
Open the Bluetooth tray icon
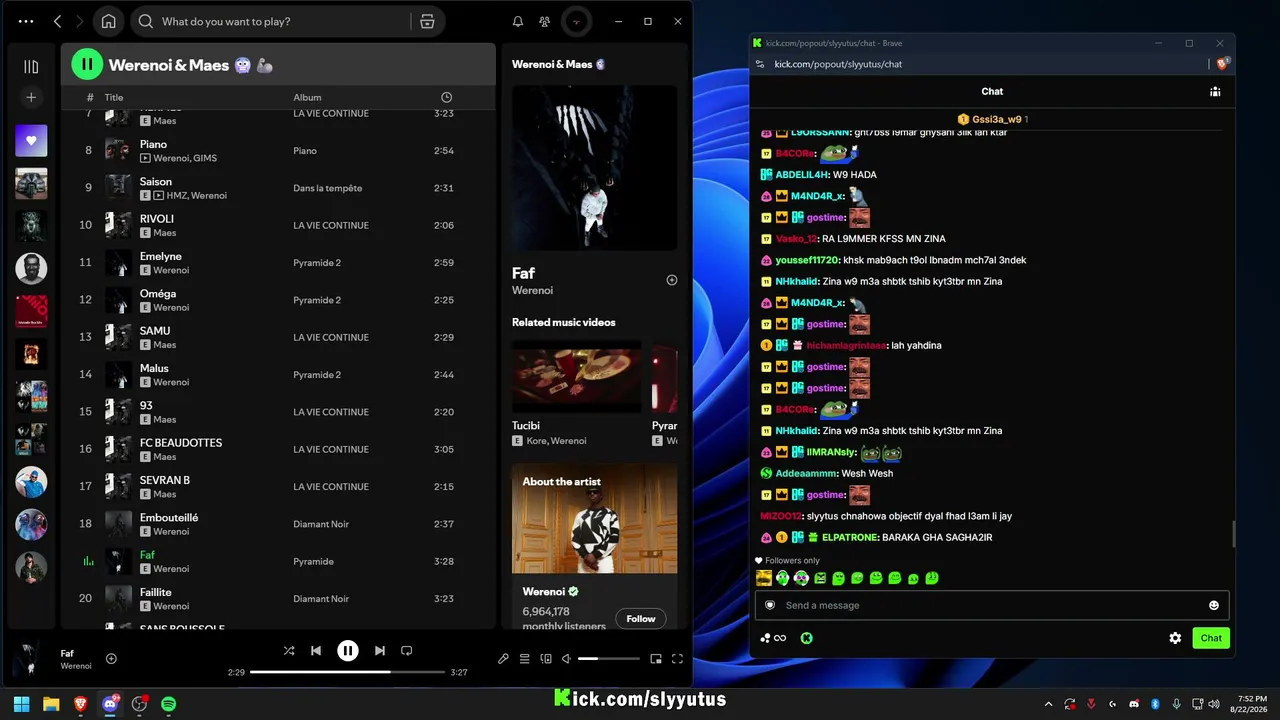click(x=1154, y=704)
